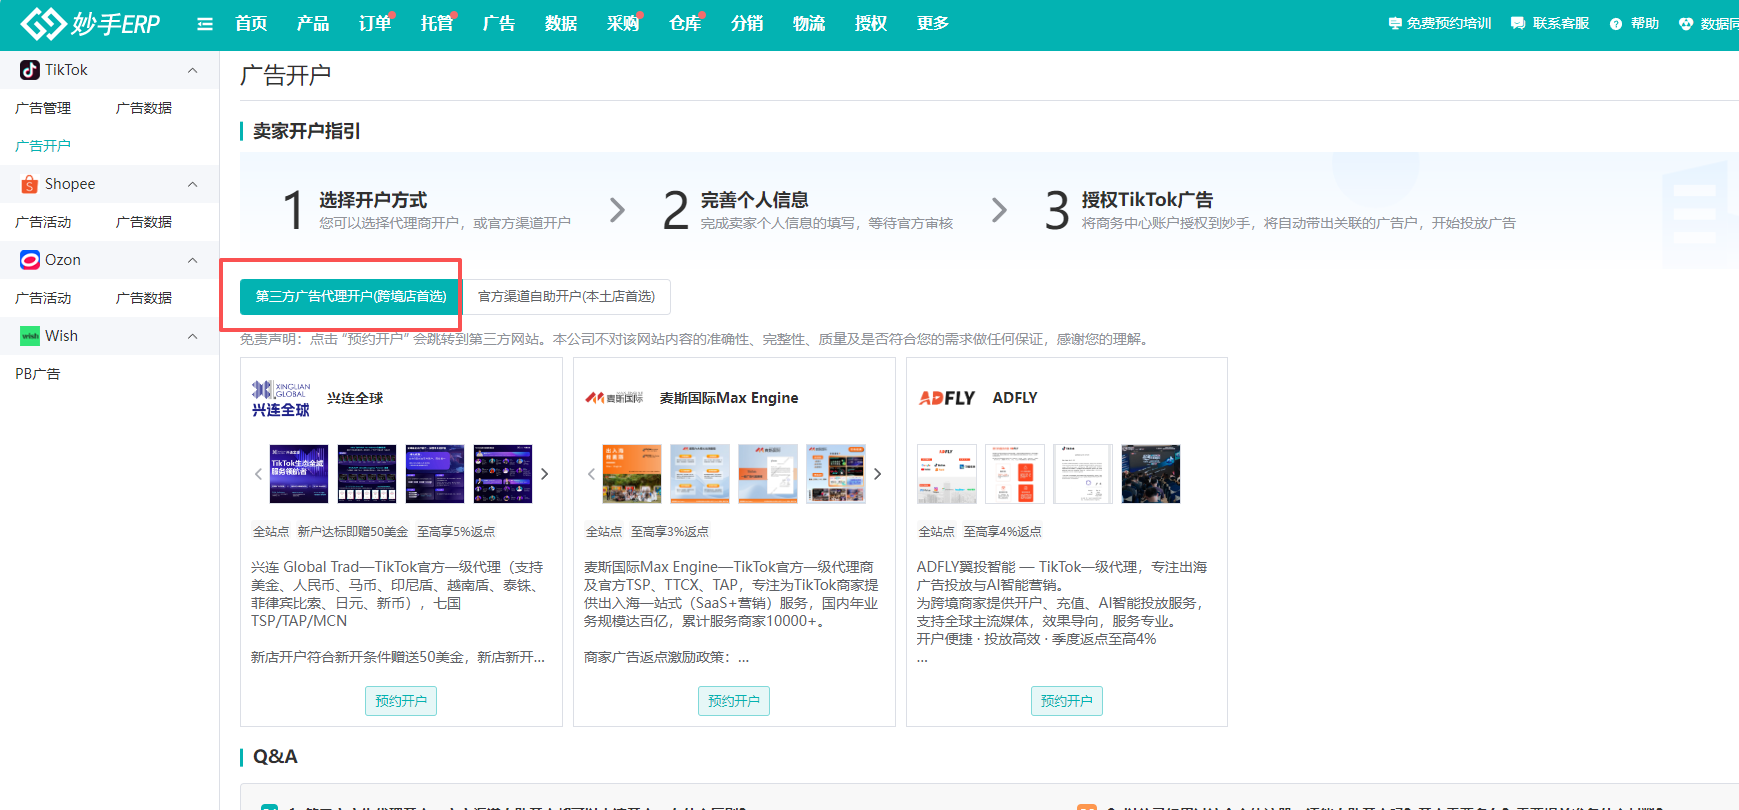The height and width of the screenshot is (810, 1739).
Task: Open PB广告 in sidebar
Action: (x=38, y=374)
